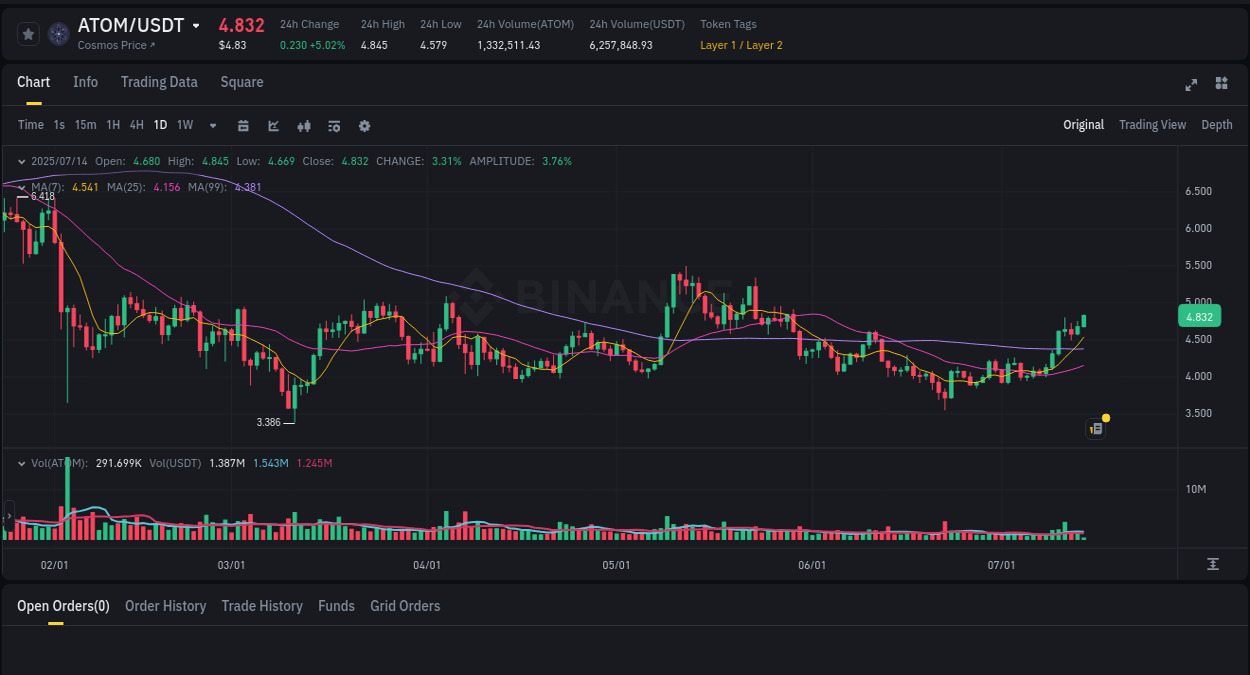Select the 1W timeframe
1250x675 pixels.
pos(184,125)
